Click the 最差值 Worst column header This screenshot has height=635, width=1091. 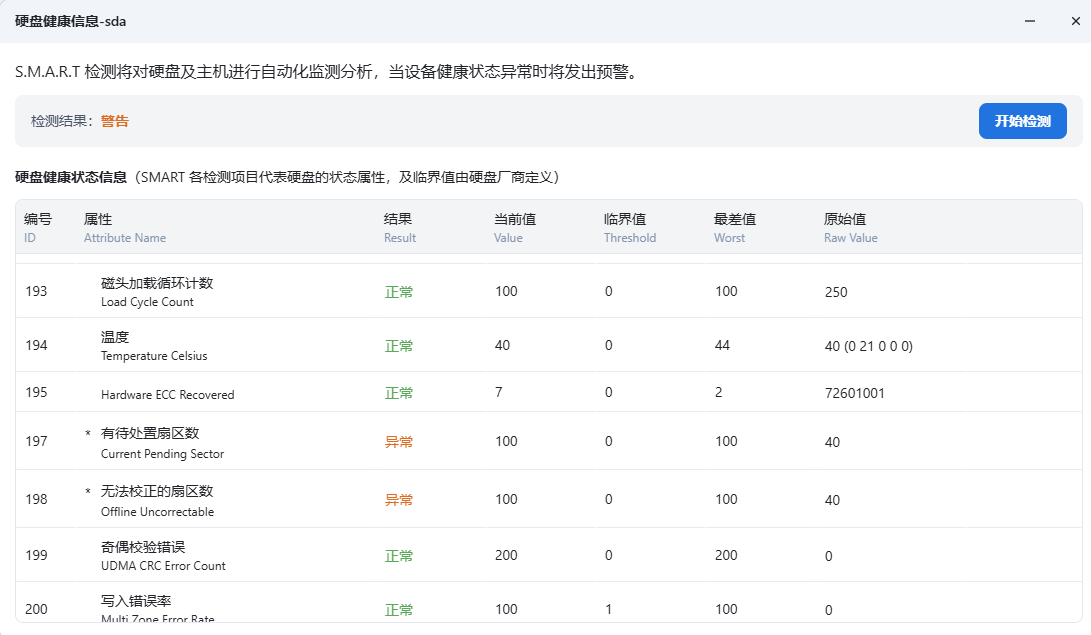[735, 227]
